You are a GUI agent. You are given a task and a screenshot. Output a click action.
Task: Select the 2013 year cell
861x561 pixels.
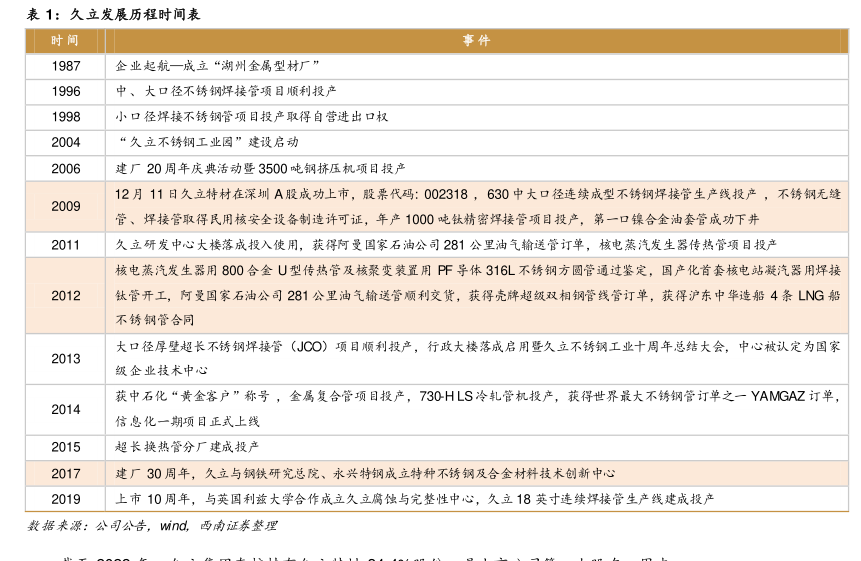coord(66,359)
